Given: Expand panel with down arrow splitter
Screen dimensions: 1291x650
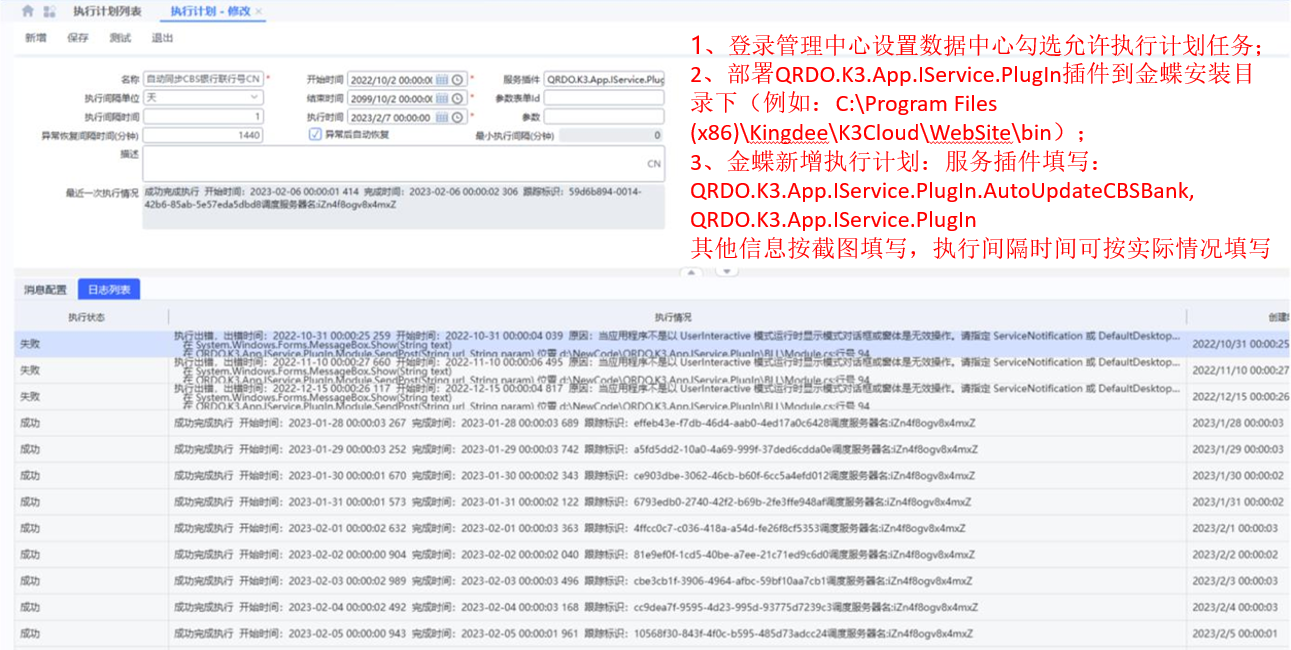Looking at the screenshot, I should (x=727, y=271).
